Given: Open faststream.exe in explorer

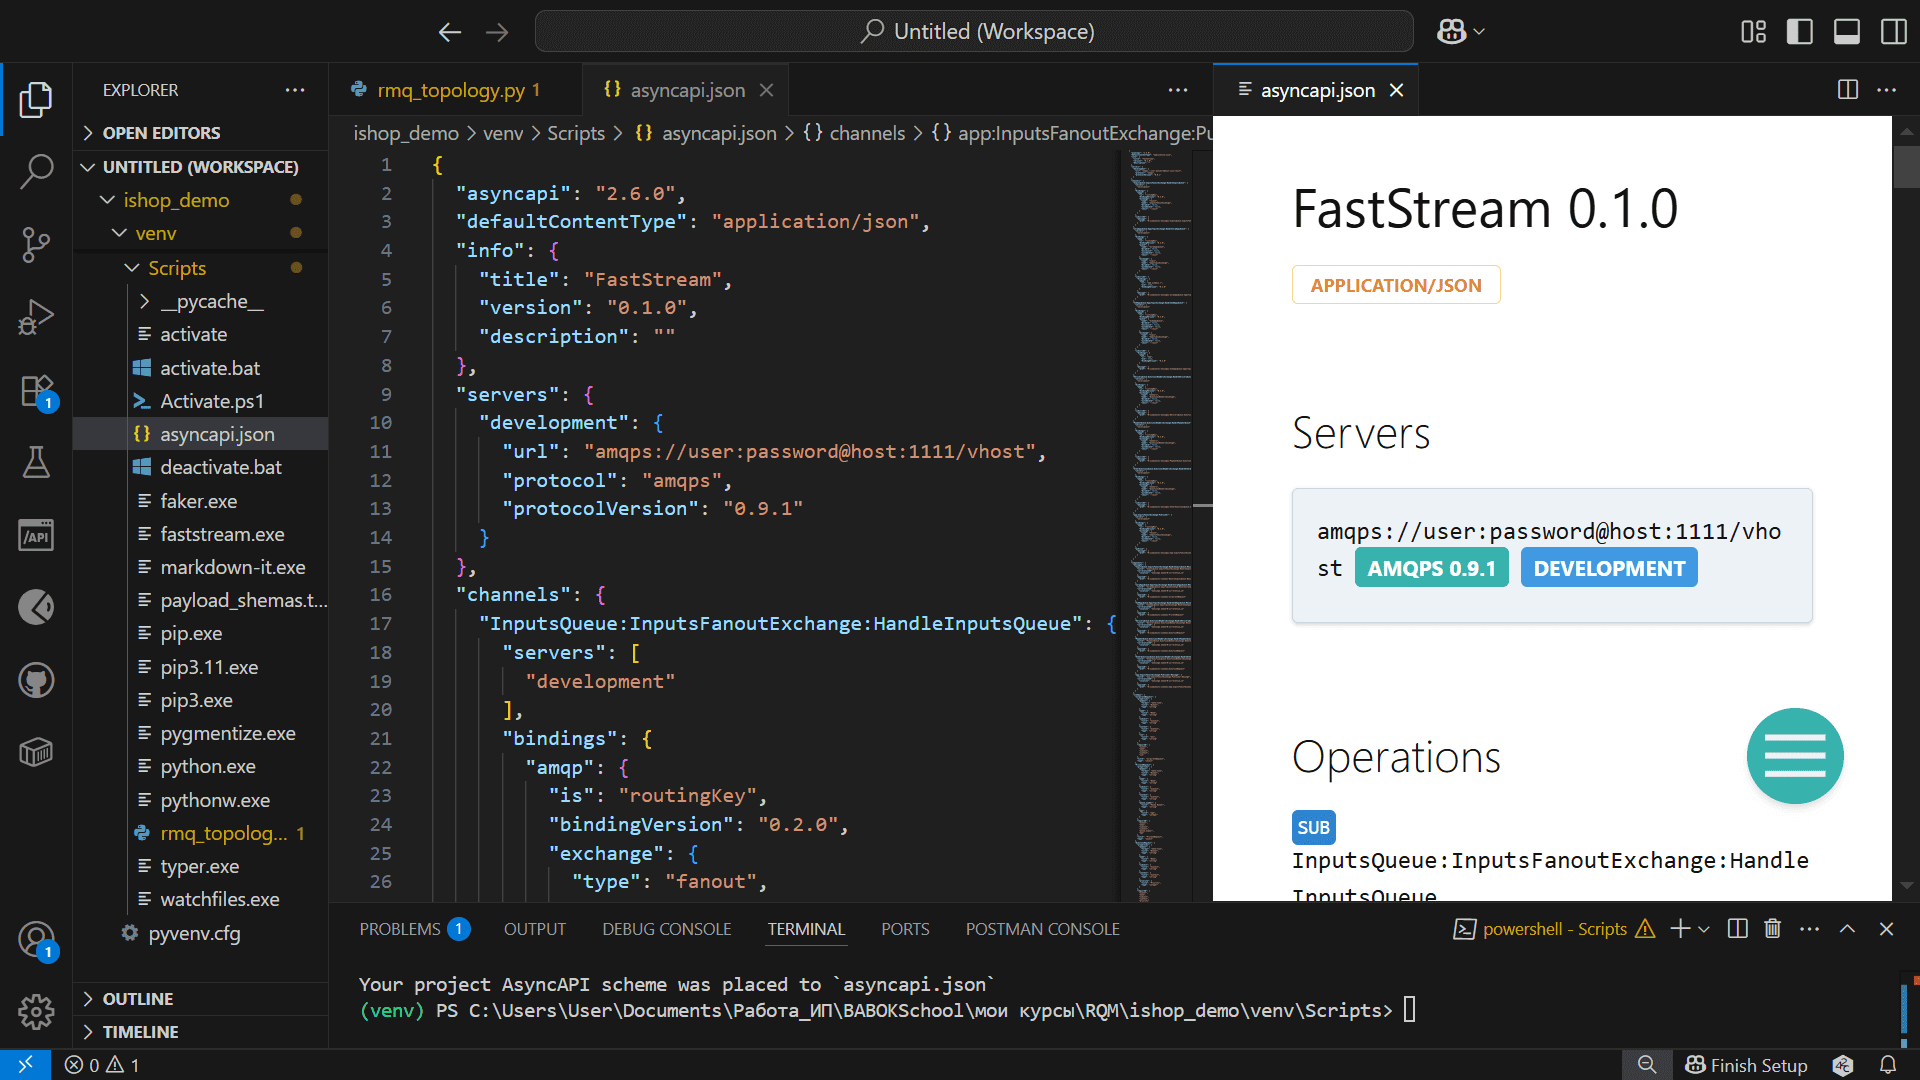Looking at the screenshot, I should point(222,534).
